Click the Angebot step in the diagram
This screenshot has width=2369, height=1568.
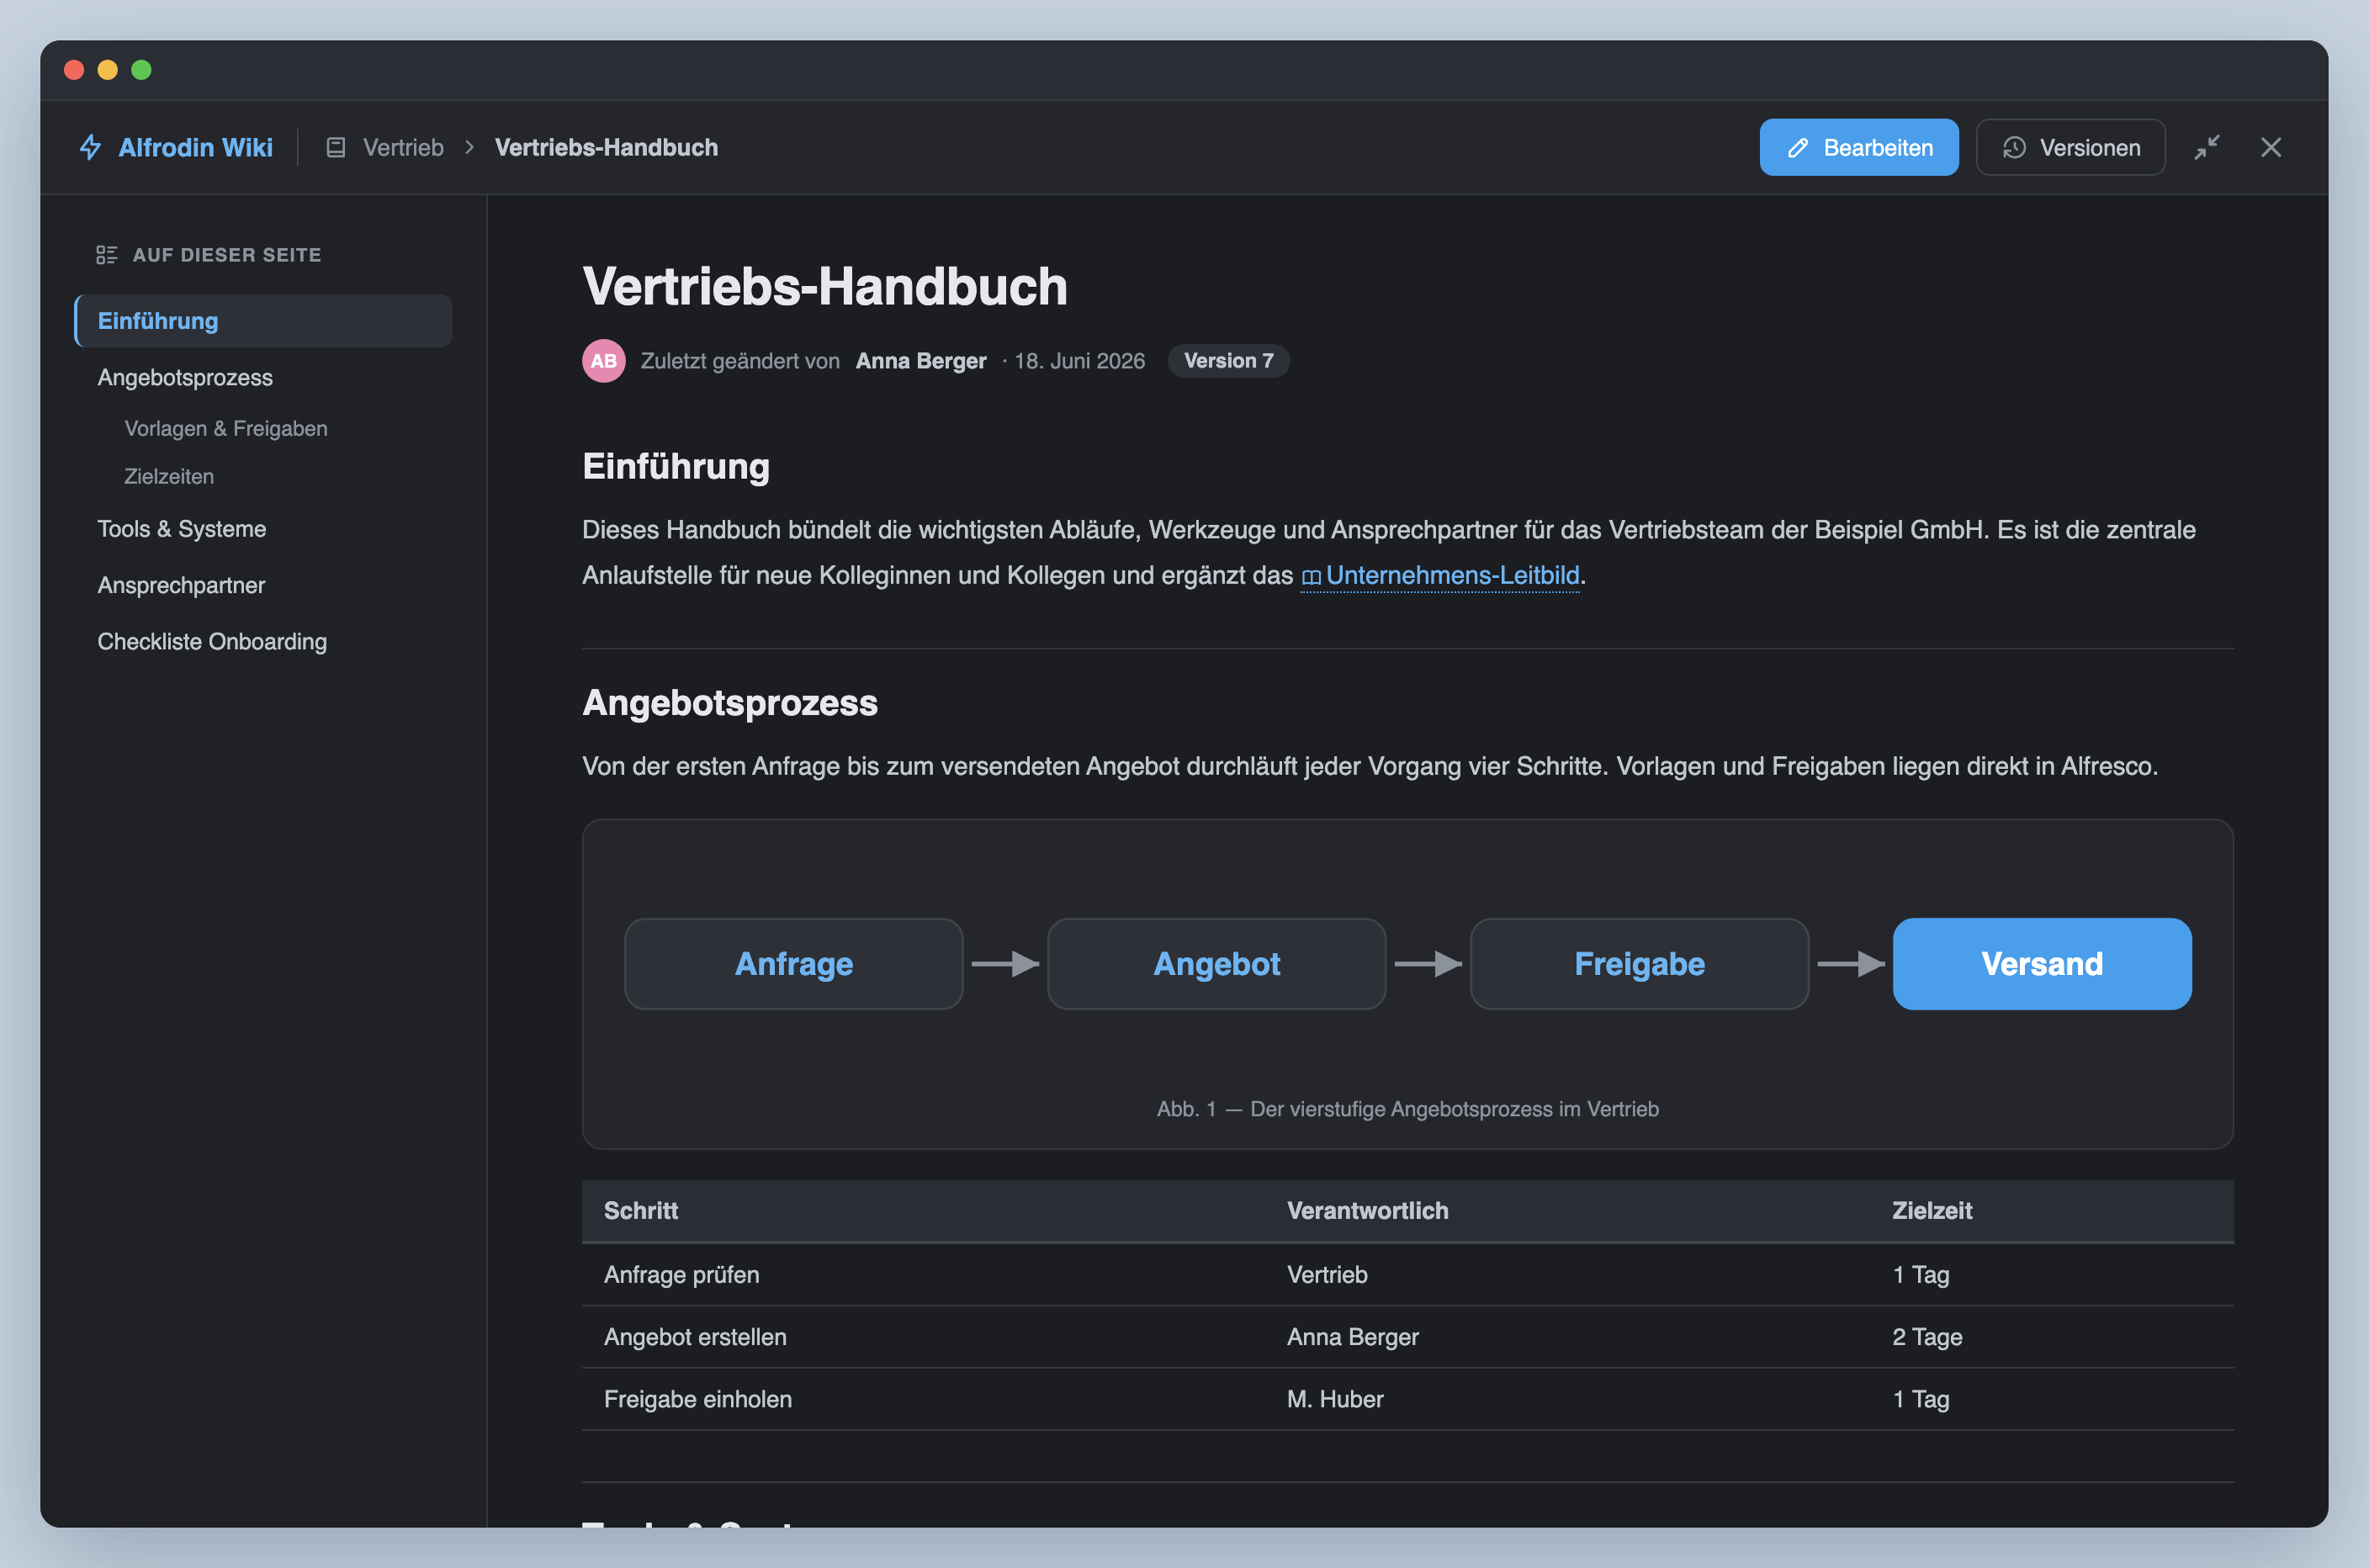click(1217, 964)
